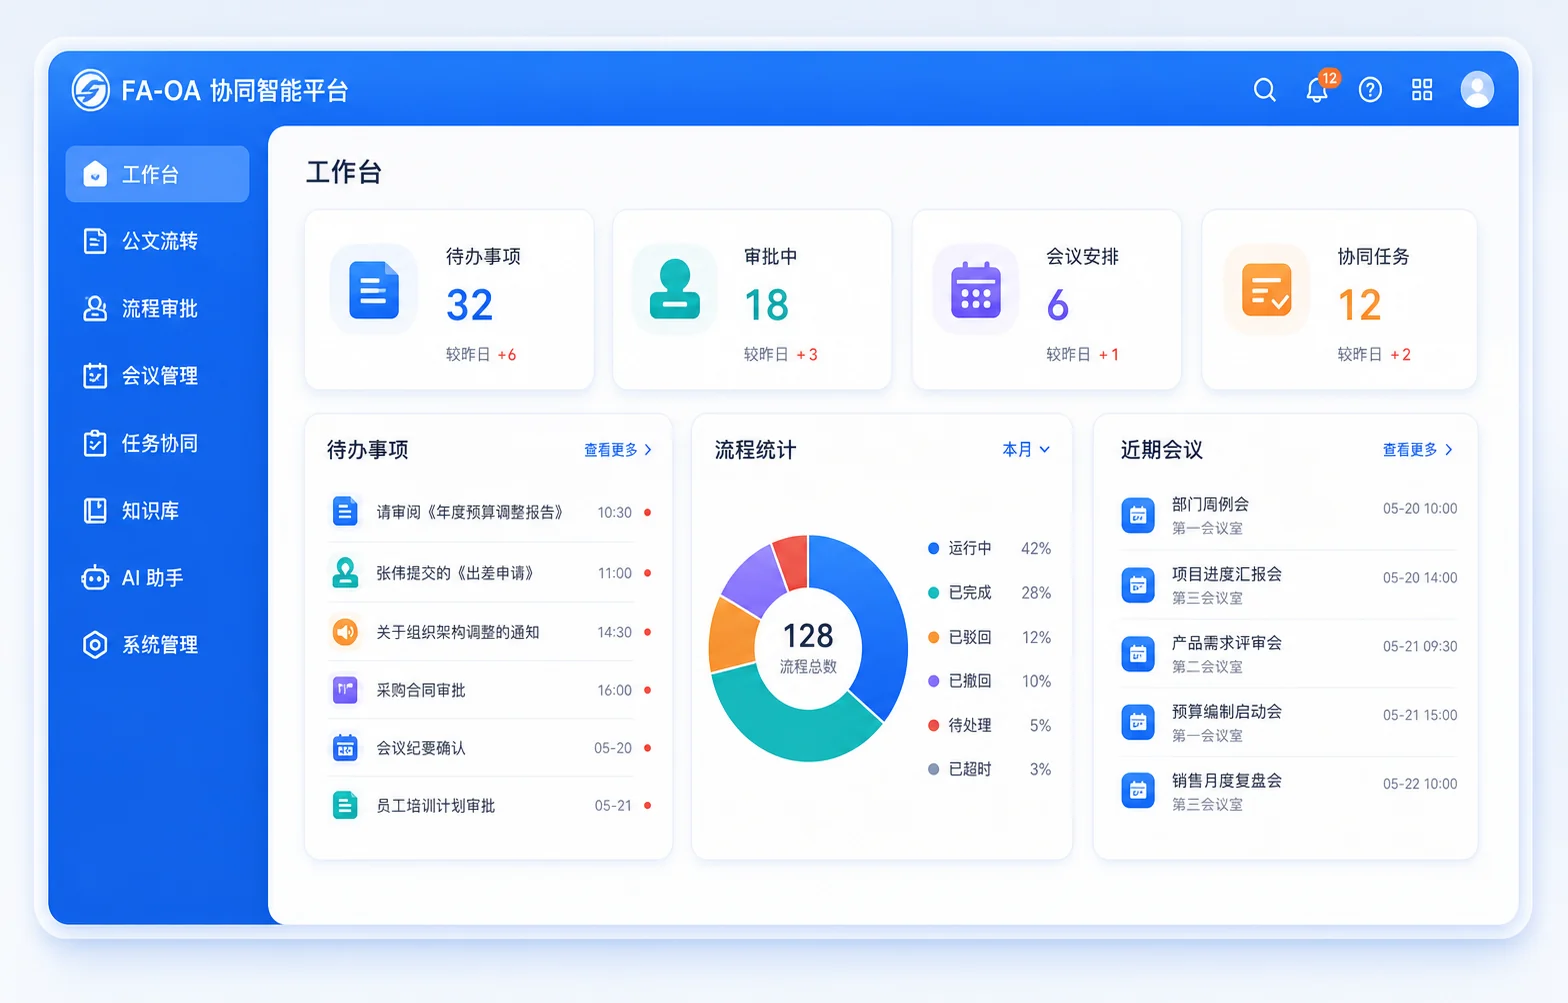Open meeting 预算编制启动会
The image size is (1568, 1003).
pos(1288,722)
